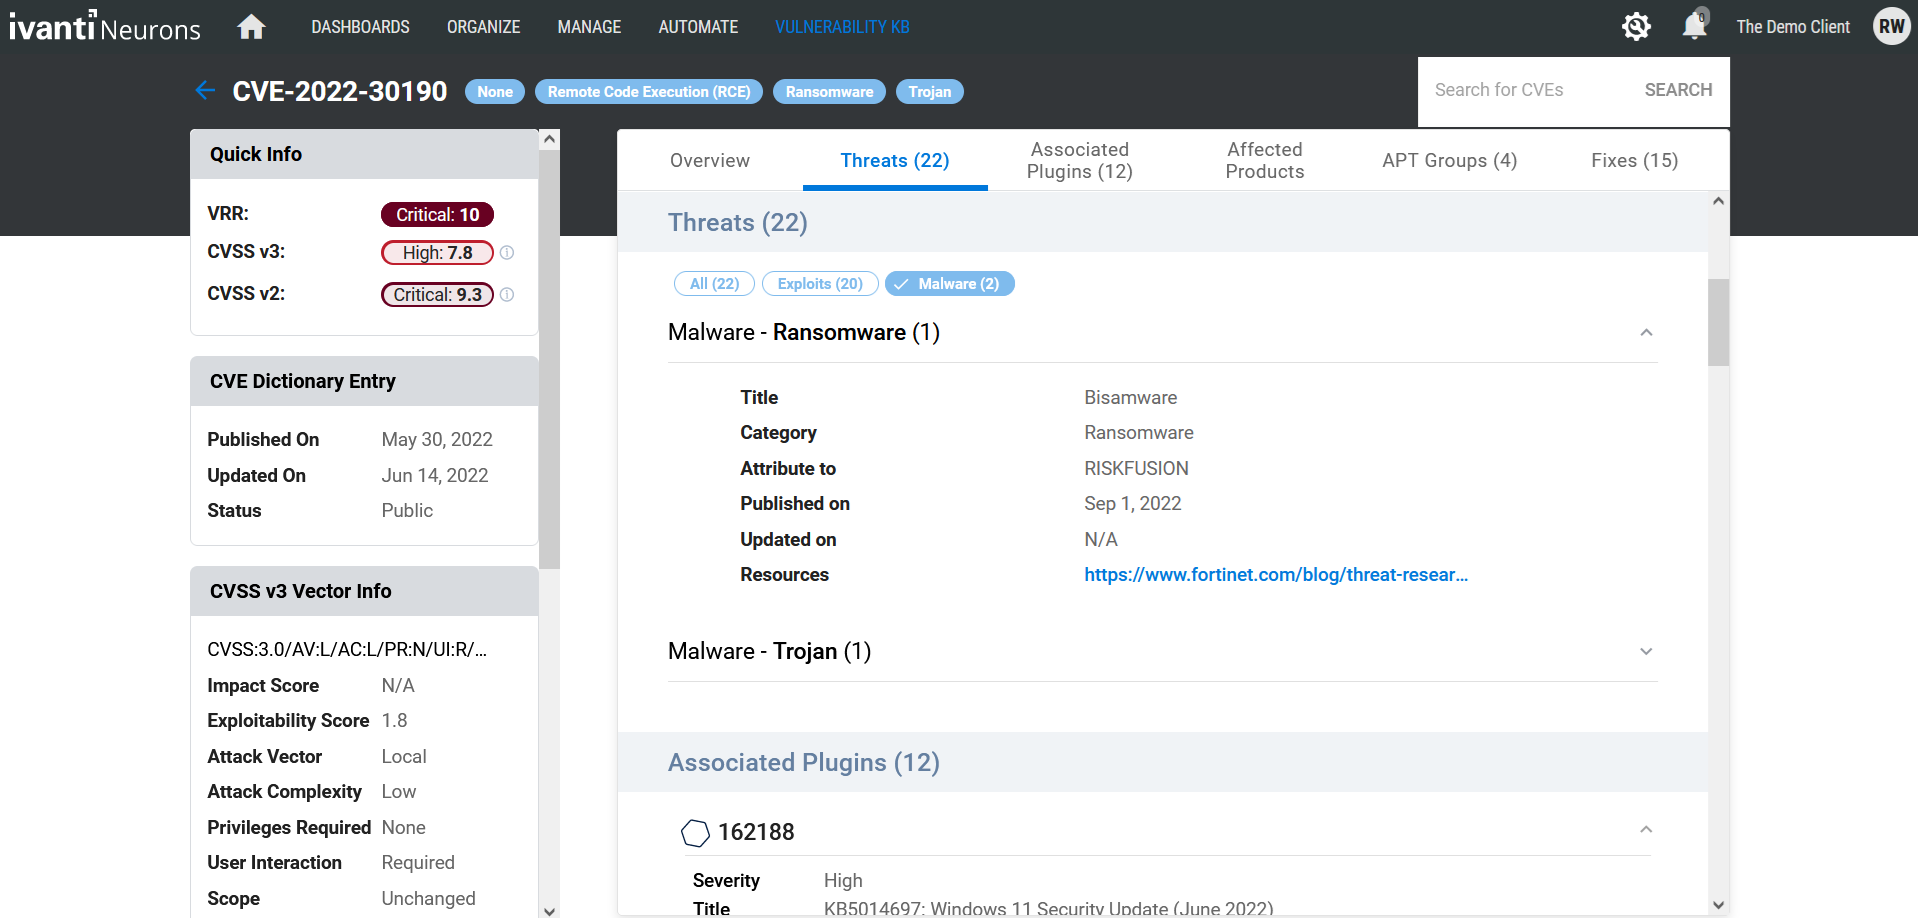Click the left panel scrollbar thumb
The image size is (1918, 918).
click(x=549, y=359)
